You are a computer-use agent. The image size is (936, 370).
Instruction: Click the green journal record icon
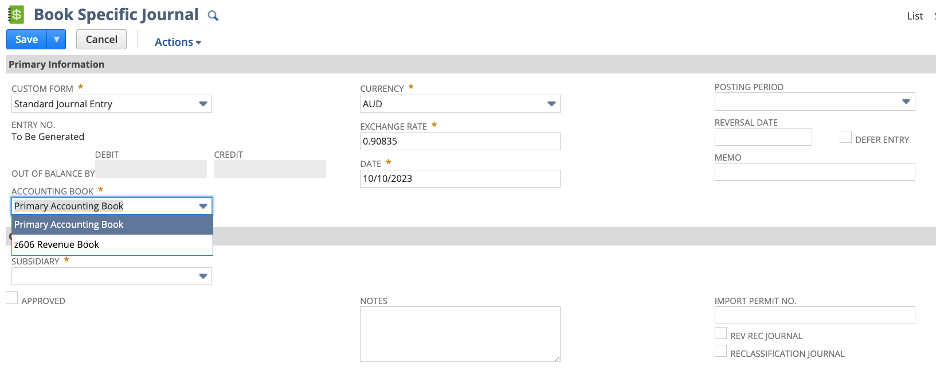click(x=16, y=14)
